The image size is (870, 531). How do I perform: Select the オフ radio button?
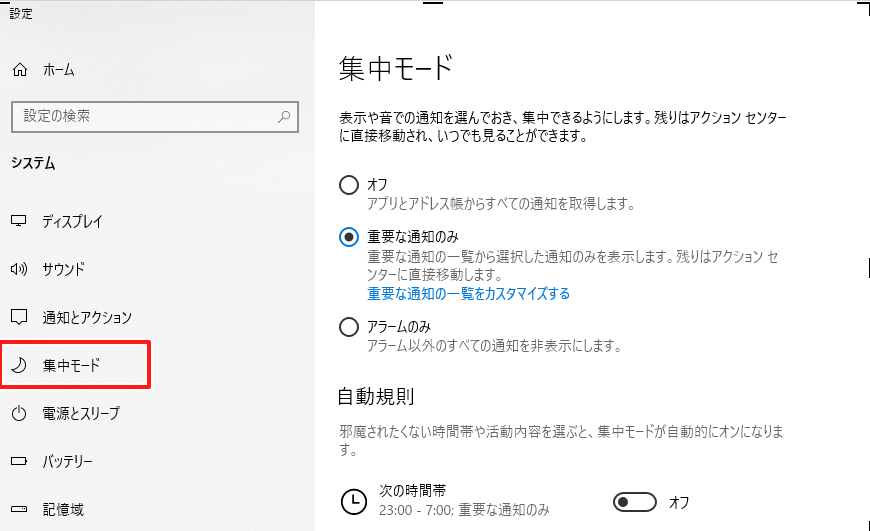(x=348, y=185)
